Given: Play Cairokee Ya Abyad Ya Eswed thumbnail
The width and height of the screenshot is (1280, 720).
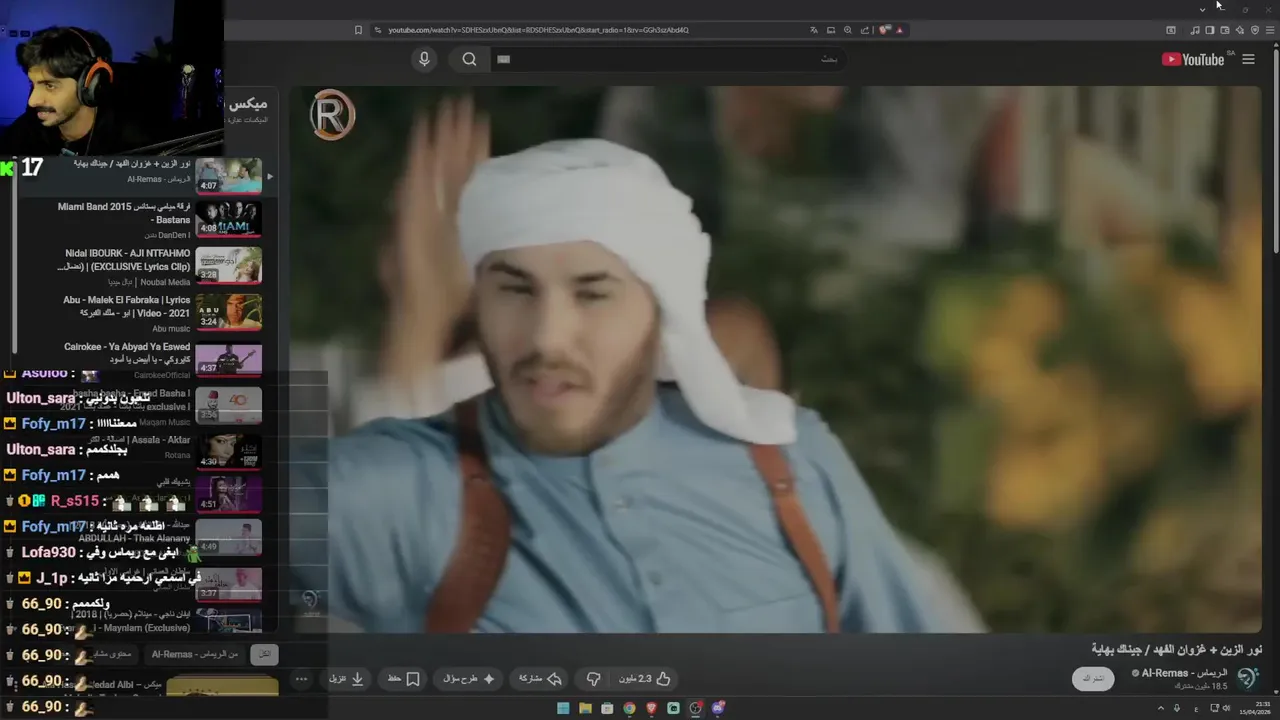Looking at the screenshot, I should [x=229, y=358].
